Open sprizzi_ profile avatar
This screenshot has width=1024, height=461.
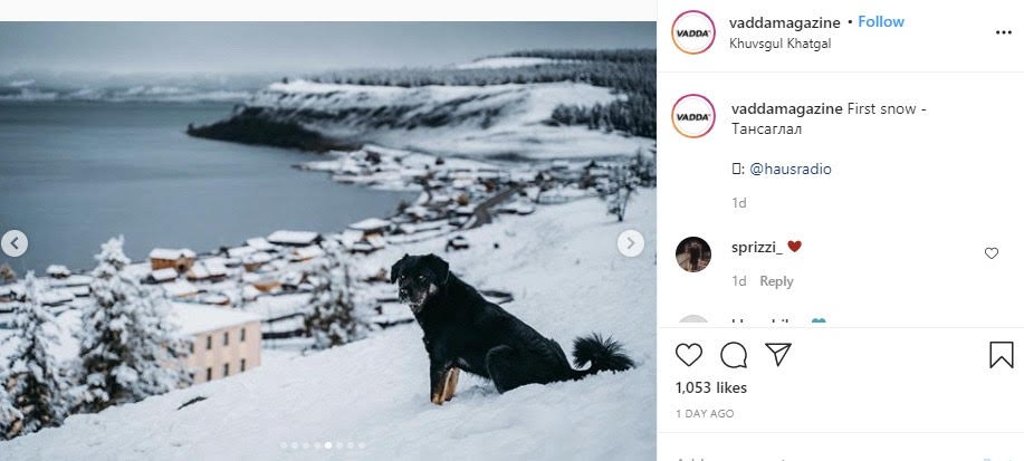pos(693,254)
